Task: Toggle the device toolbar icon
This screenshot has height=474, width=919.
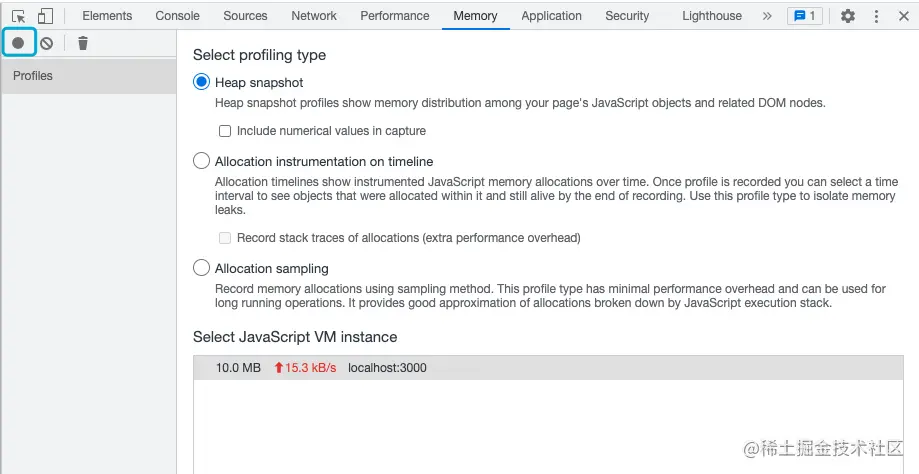Action: pos(45,16)
